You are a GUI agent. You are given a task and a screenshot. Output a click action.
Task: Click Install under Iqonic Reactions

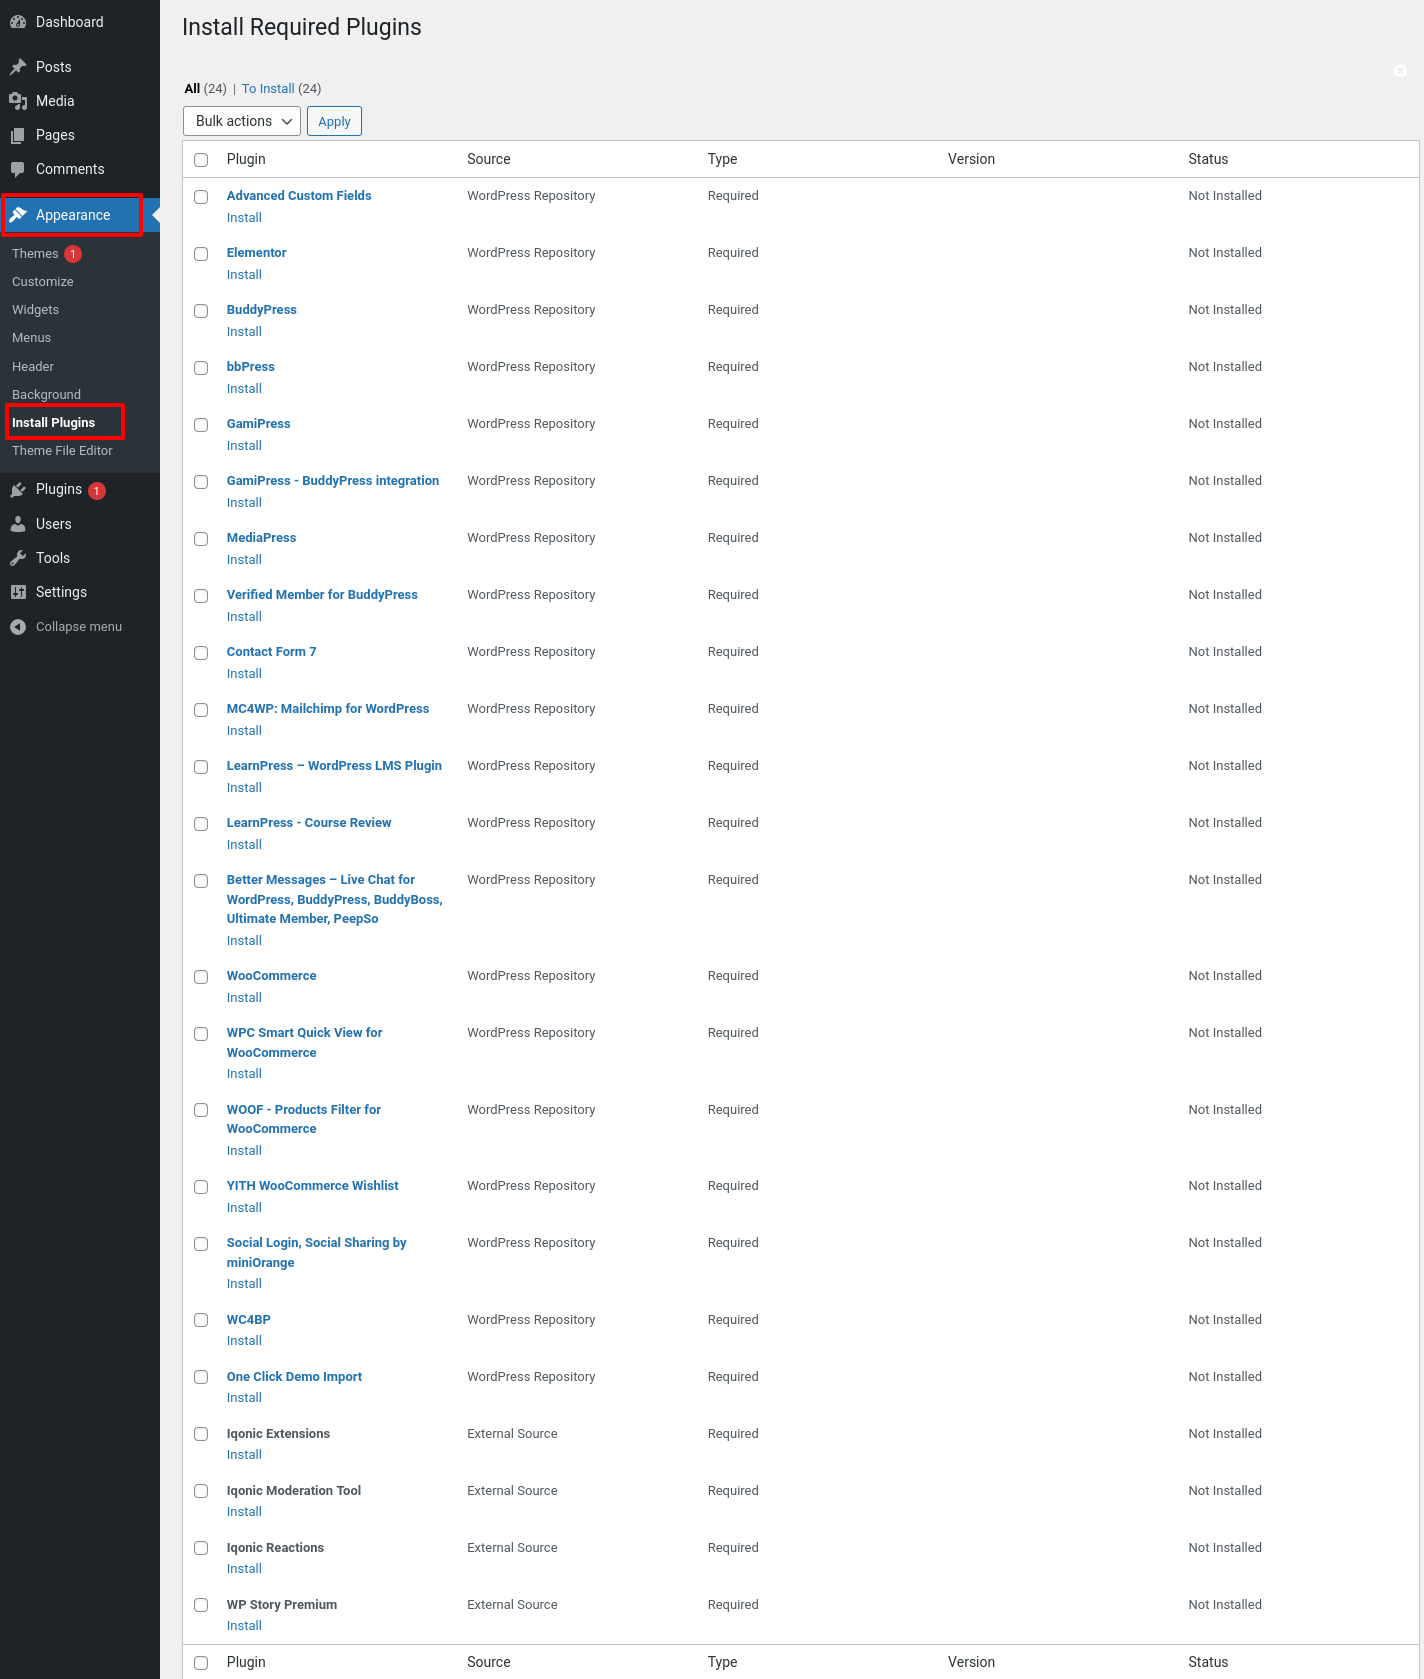tap(244, 1569)
